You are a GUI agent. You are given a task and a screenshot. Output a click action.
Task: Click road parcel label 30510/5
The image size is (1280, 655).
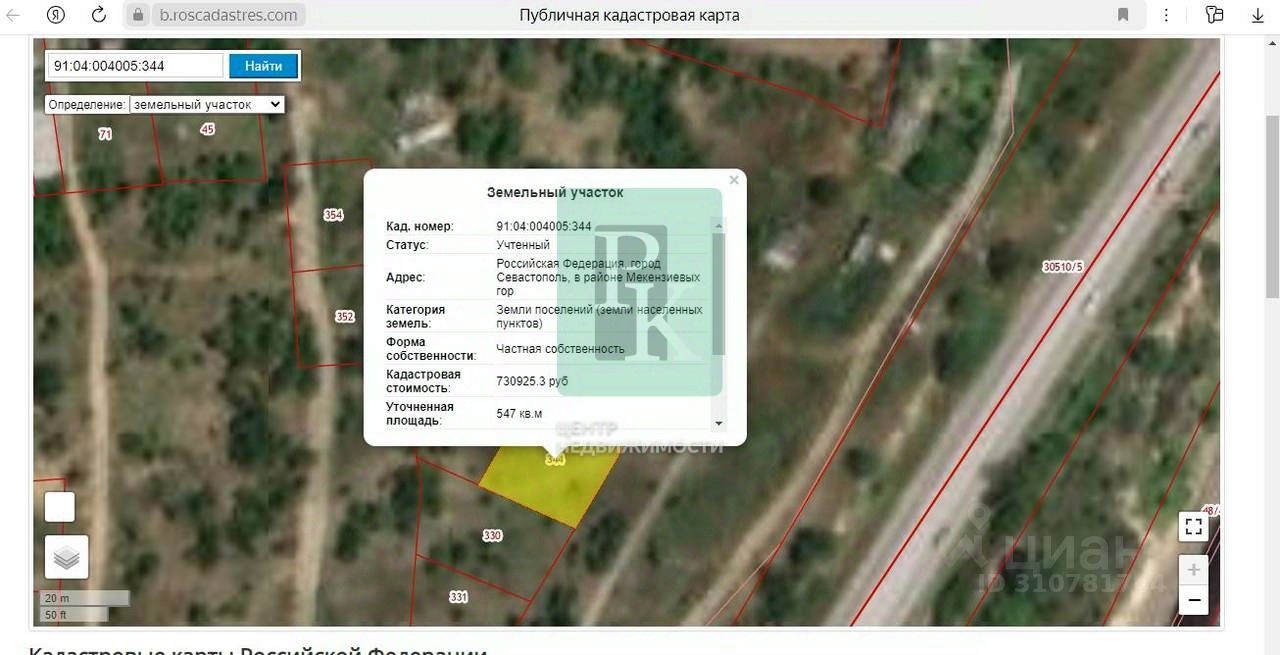pos(1062,267)
